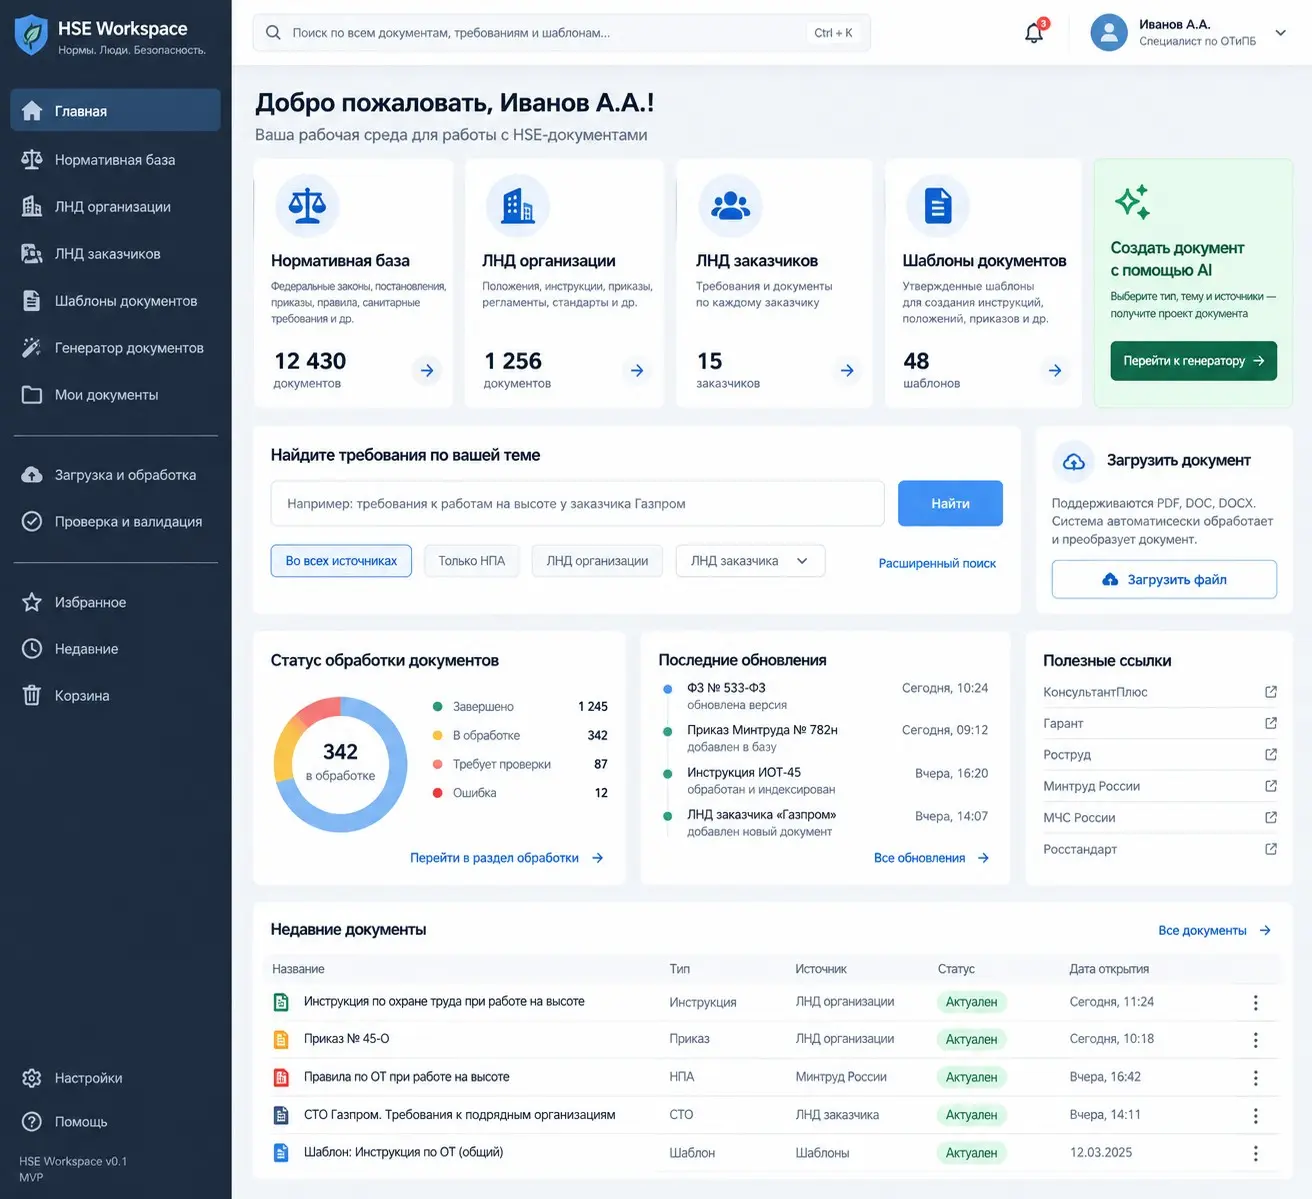Select the Во всех источниках filter

tap(341, 561)
